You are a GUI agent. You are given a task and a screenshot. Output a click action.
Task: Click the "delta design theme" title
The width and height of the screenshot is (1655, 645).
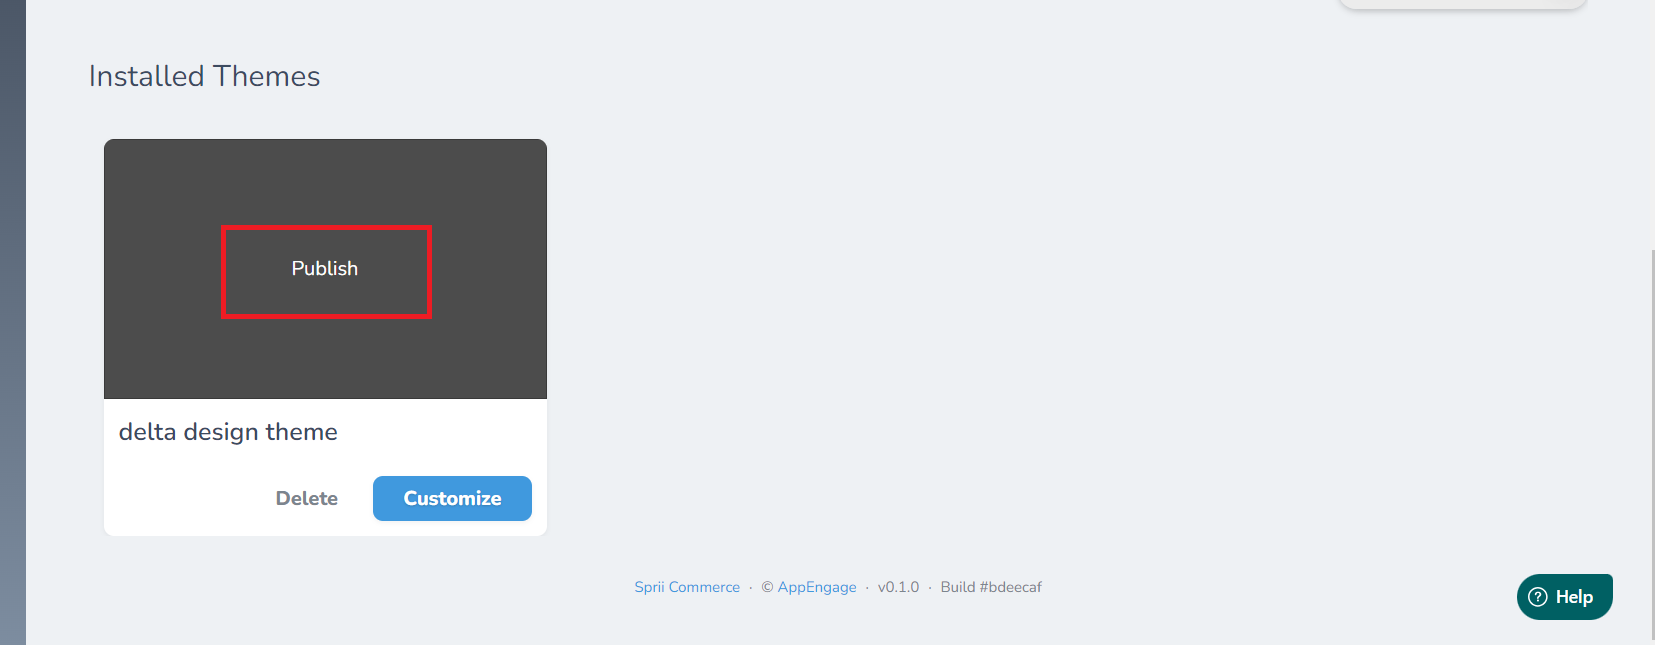(228, 432)
